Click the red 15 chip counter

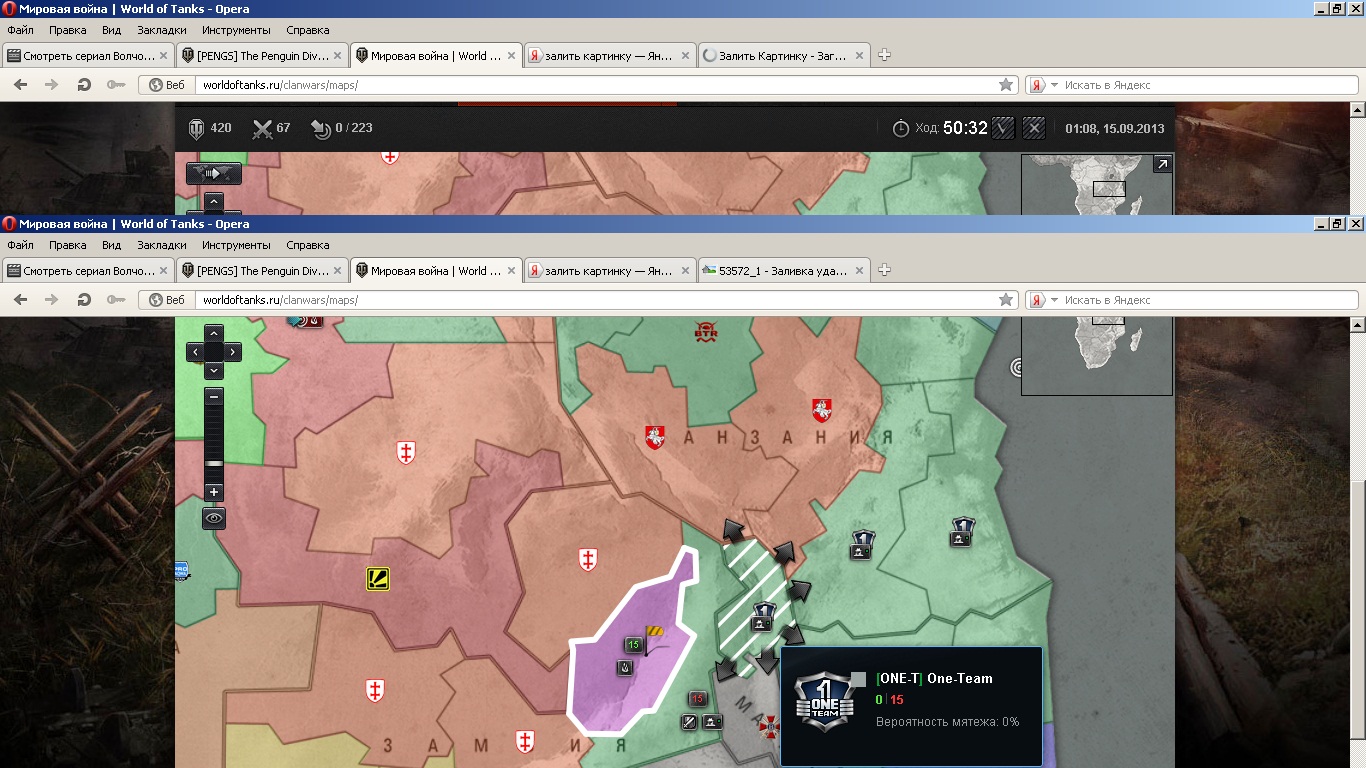pos(698,699)
